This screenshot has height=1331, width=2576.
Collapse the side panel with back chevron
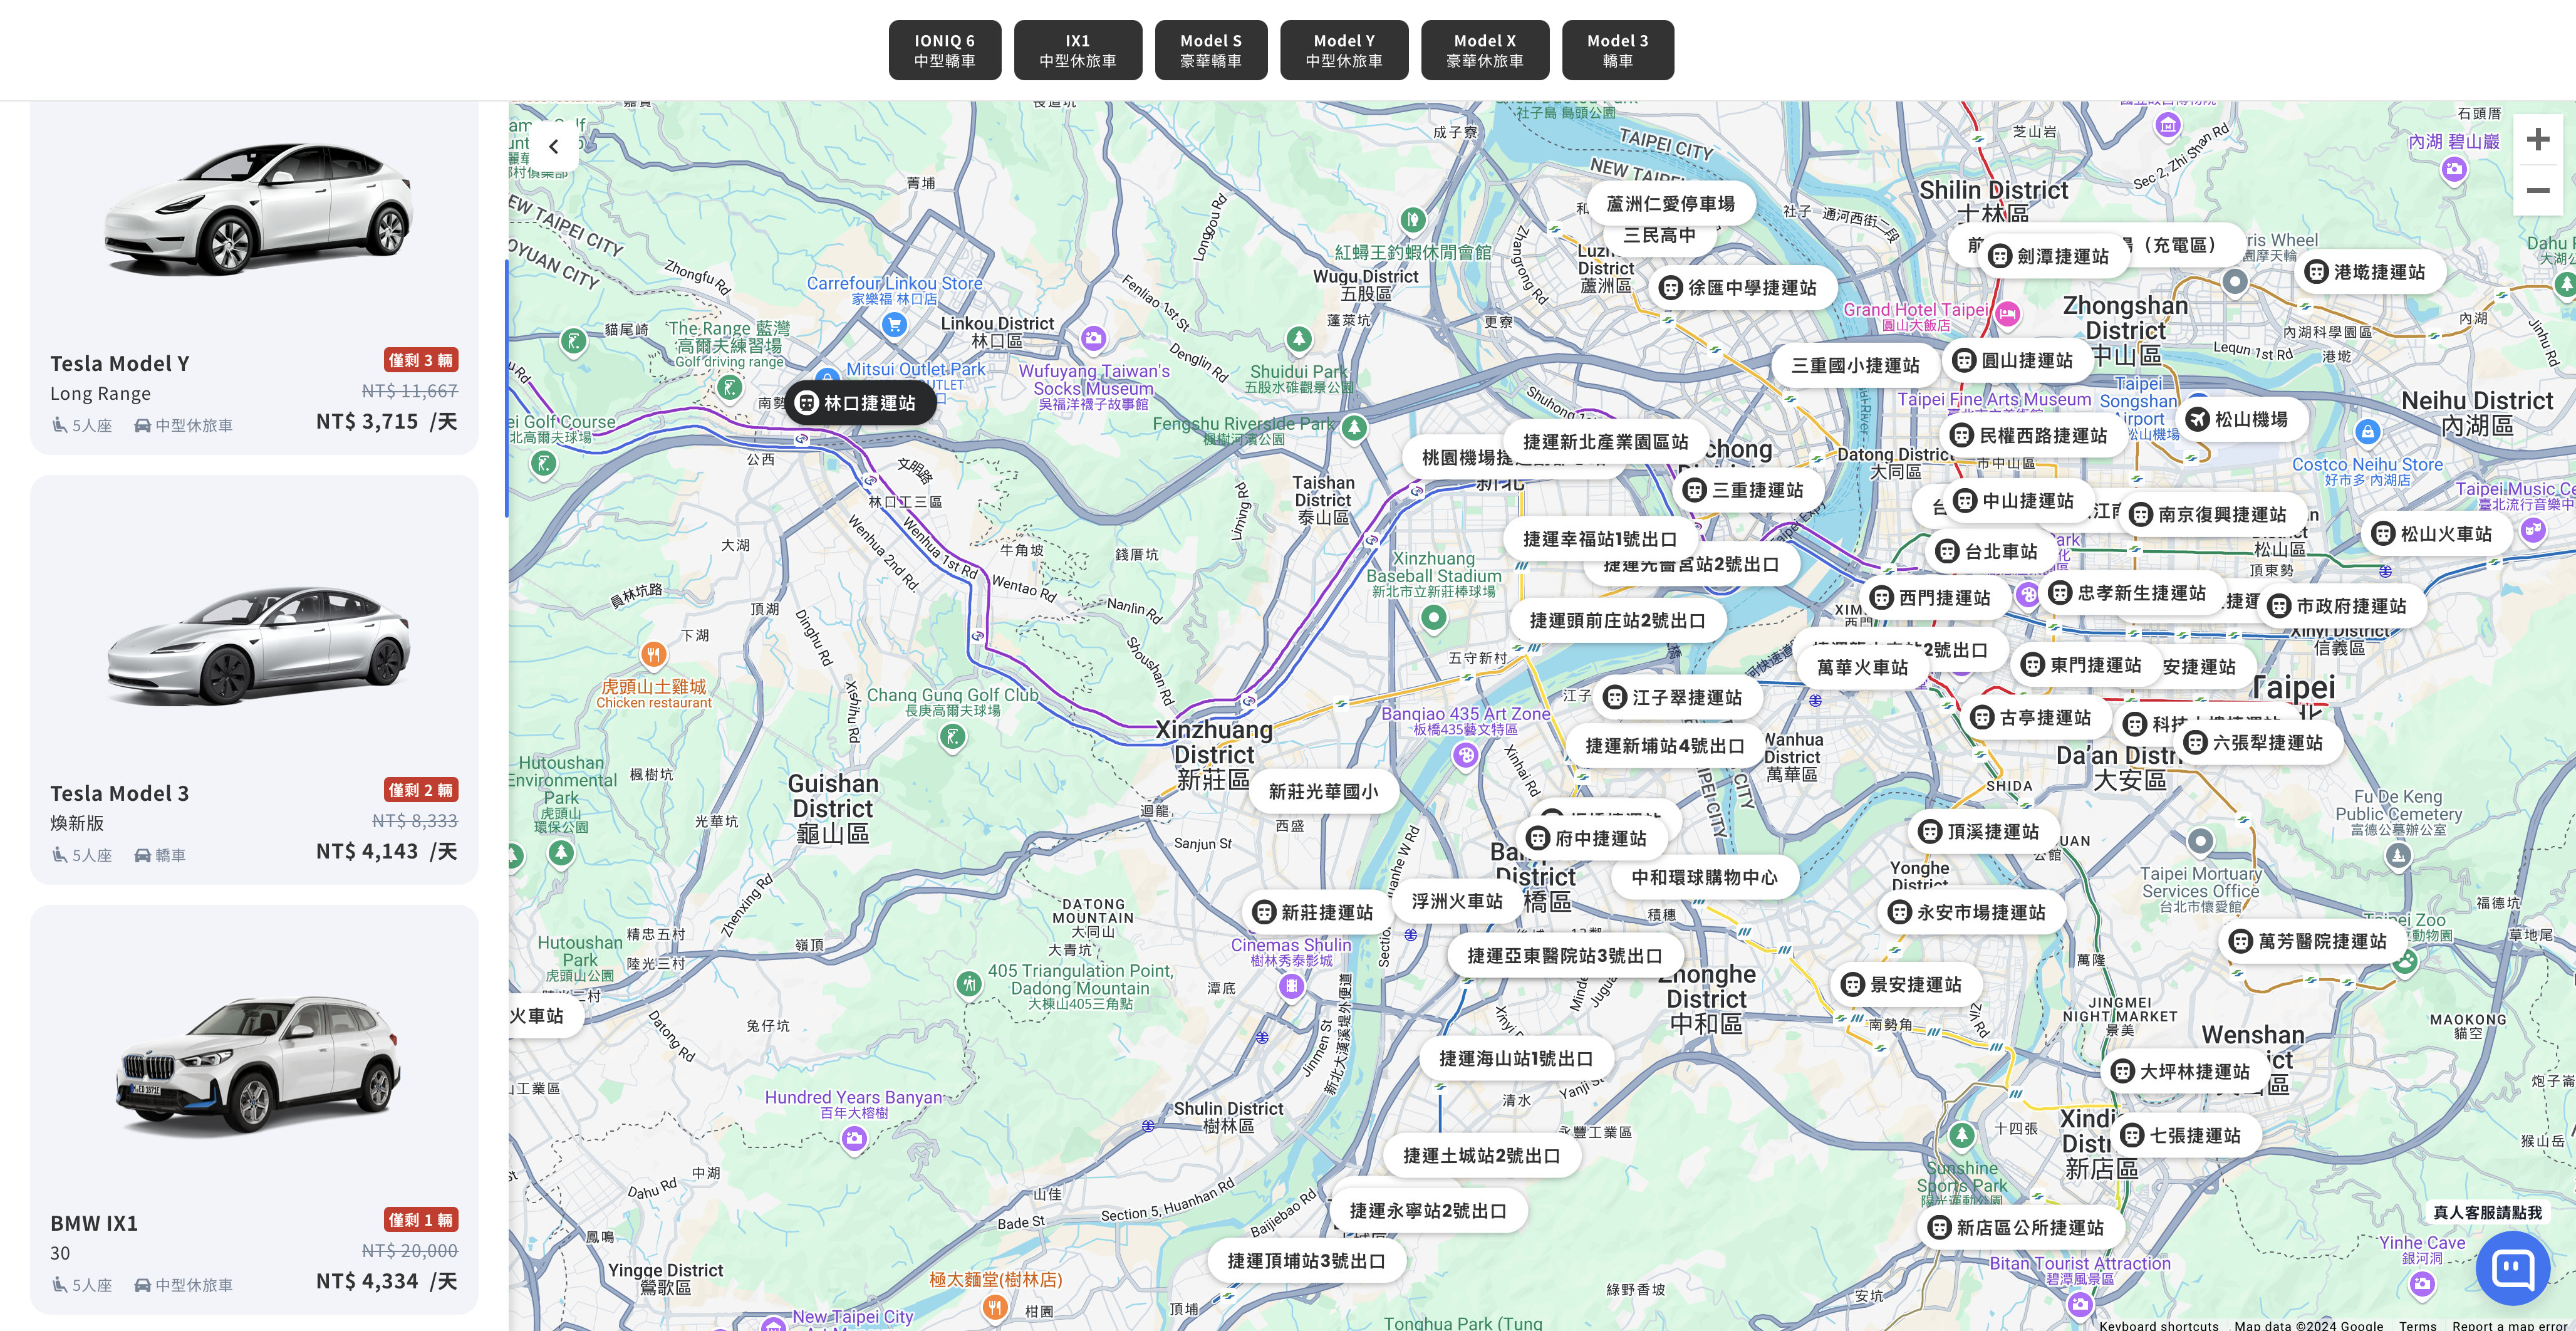(x=553, y=146)
